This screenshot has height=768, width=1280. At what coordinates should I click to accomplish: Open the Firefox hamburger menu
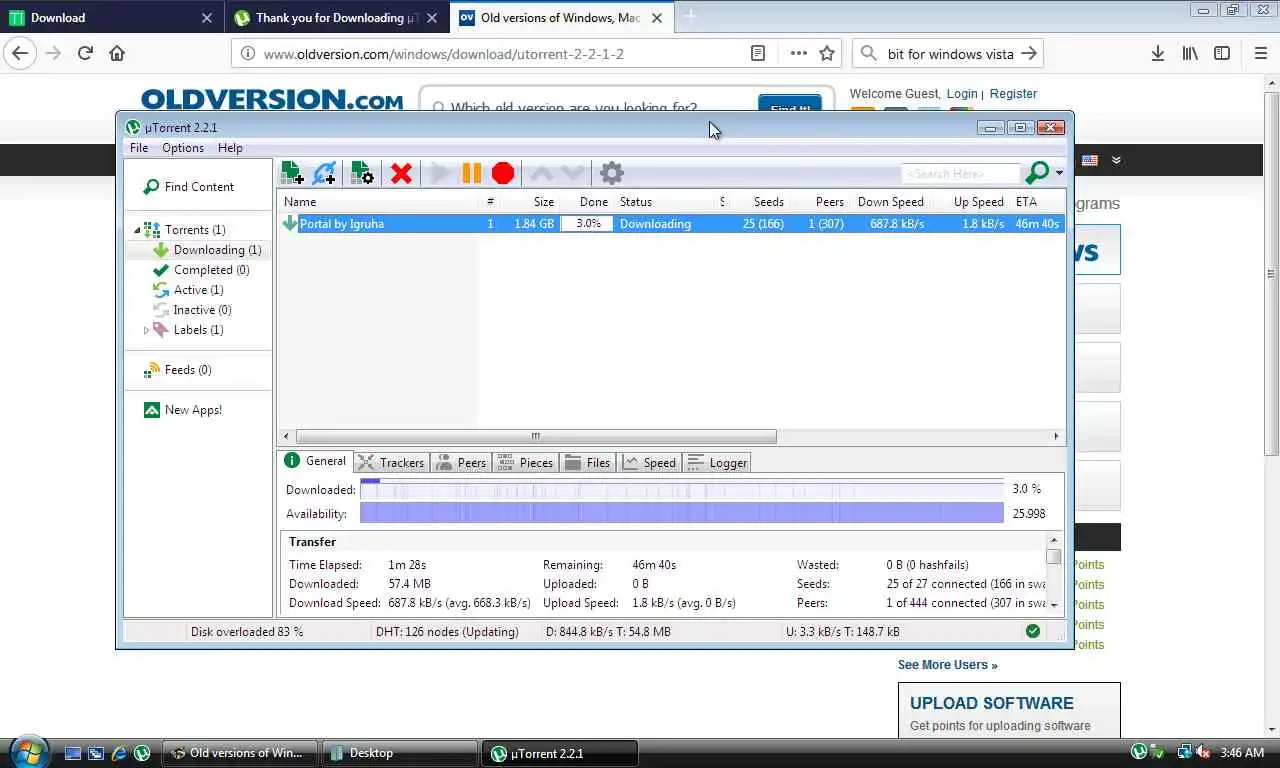click(x=1260, y=53)
